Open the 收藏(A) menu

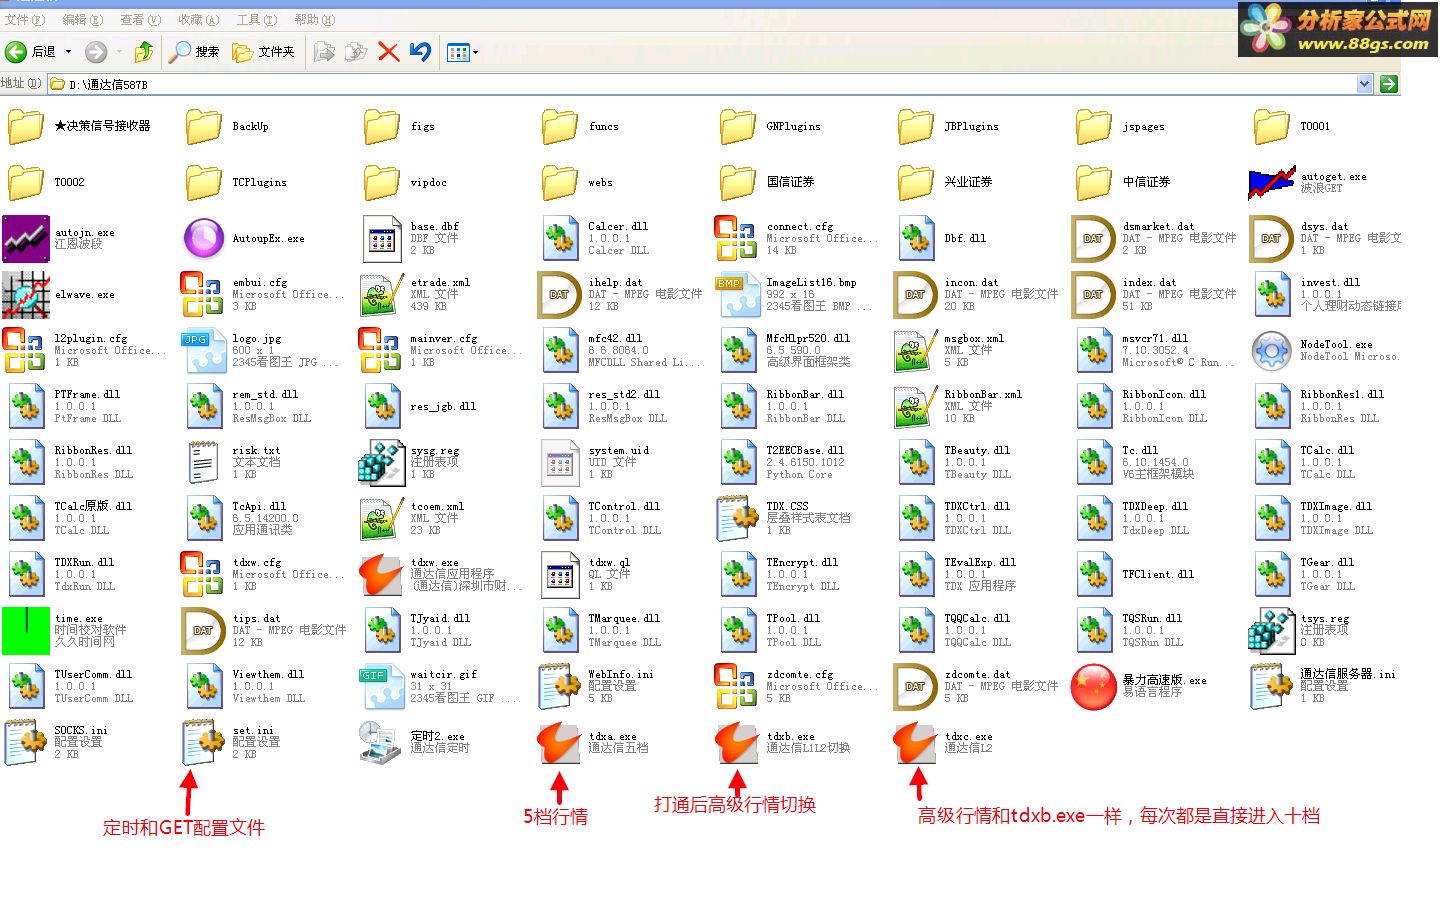coord(198,20)
